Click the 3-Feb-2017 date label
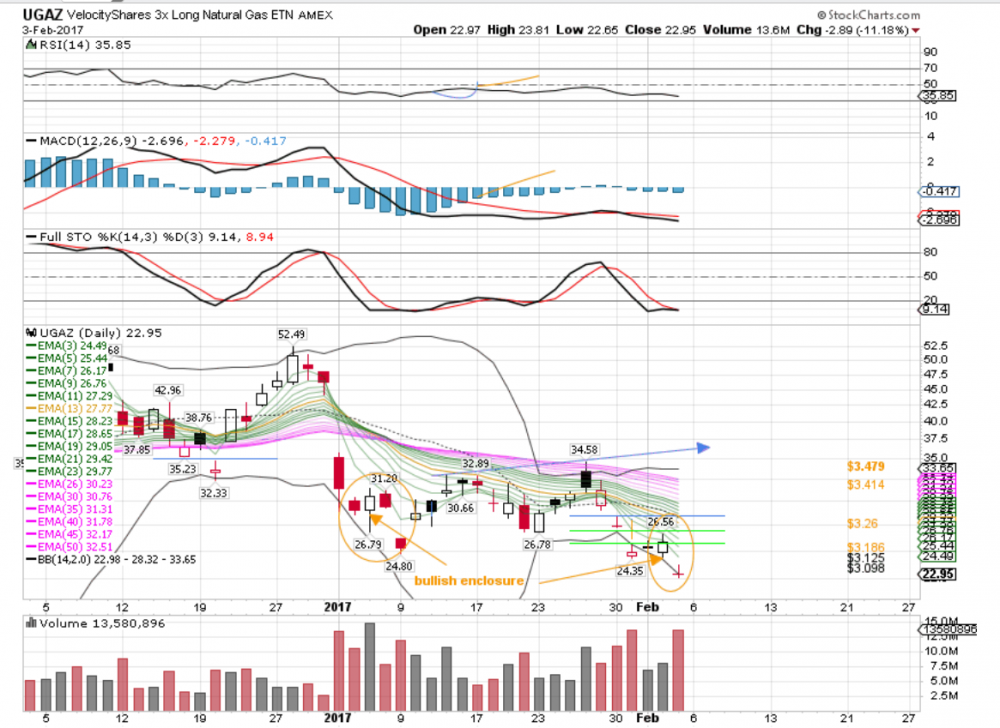 pyautogui.click(x=52, y=30)
